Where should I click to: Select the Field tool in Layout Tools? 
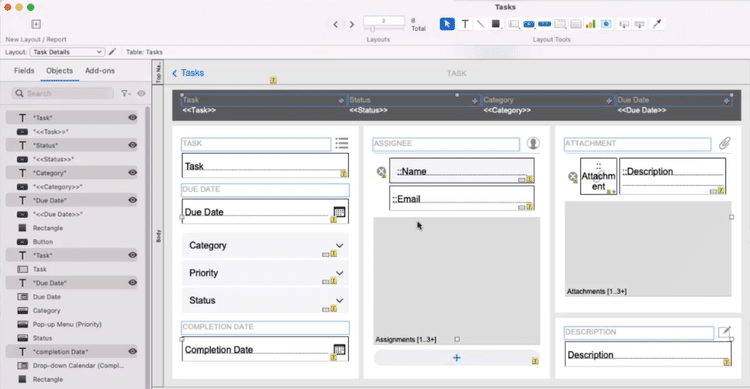(624, 24)
